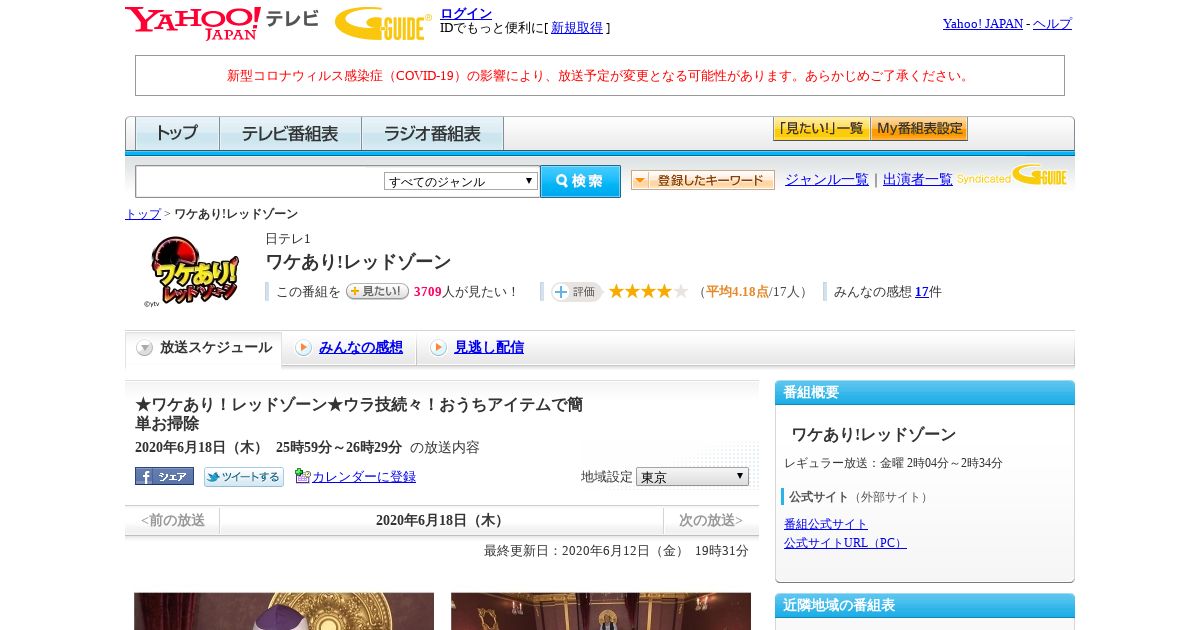This screenshot has height=630, width=1200.
Task: Click the G-GUIDE logo in header
Action: coord(383,23)
